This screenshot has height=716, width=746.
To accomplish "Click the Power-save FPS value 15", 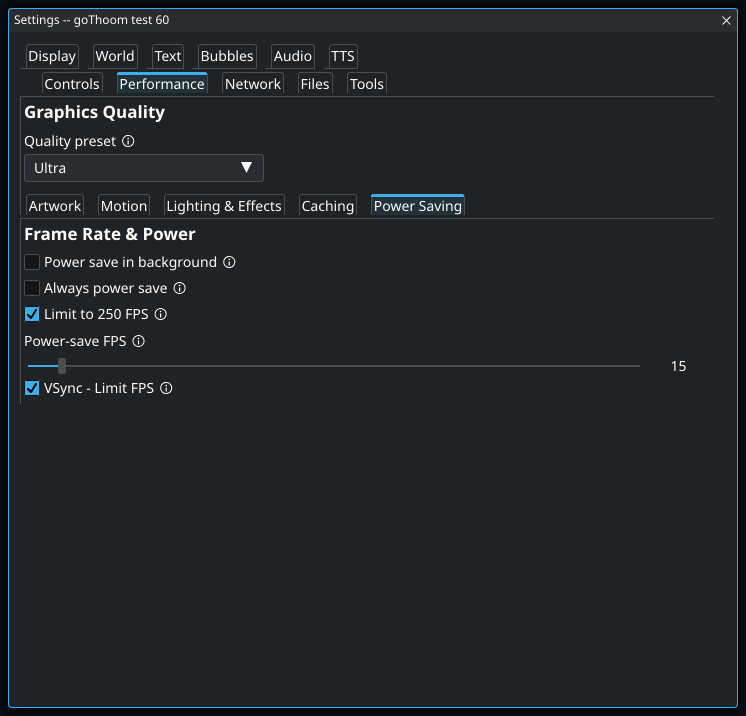I will [678, 366].
